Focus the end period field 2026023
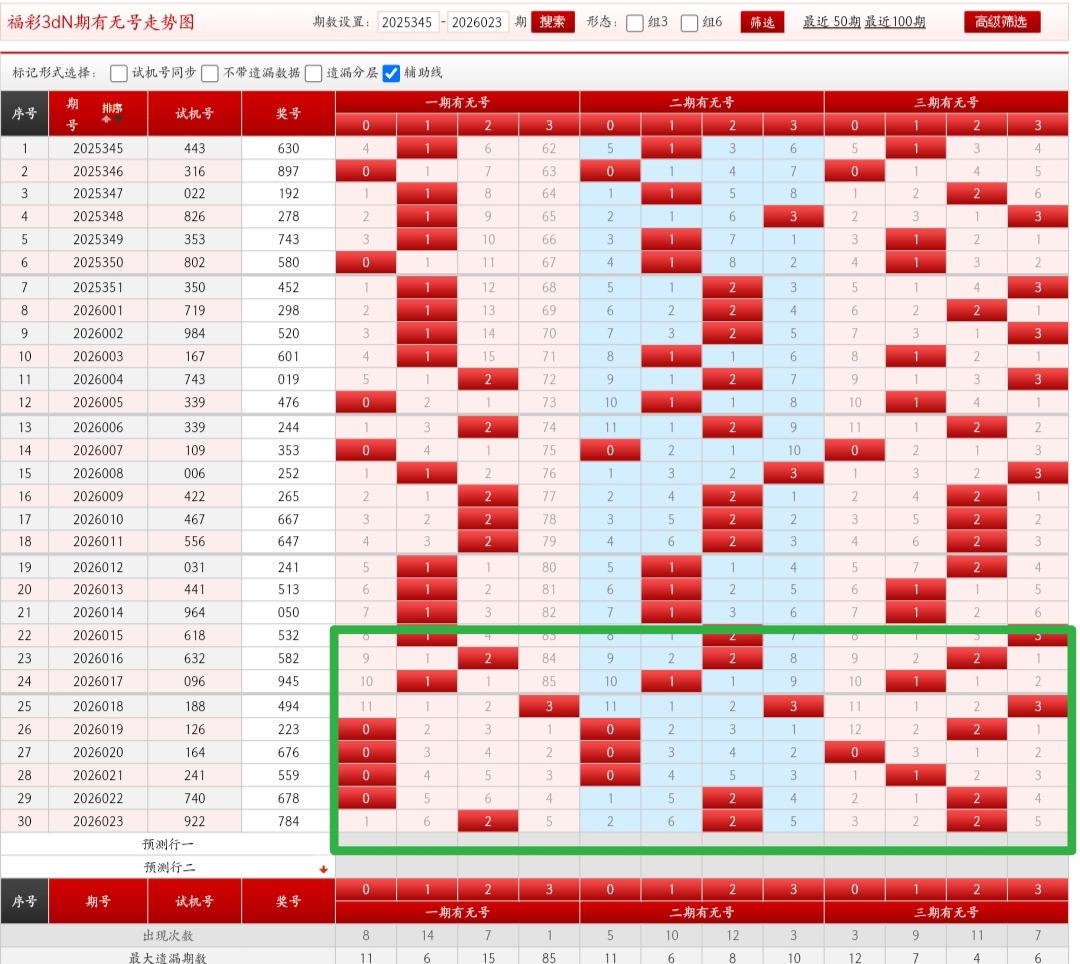1080x964 pixels. coord(477,22)
